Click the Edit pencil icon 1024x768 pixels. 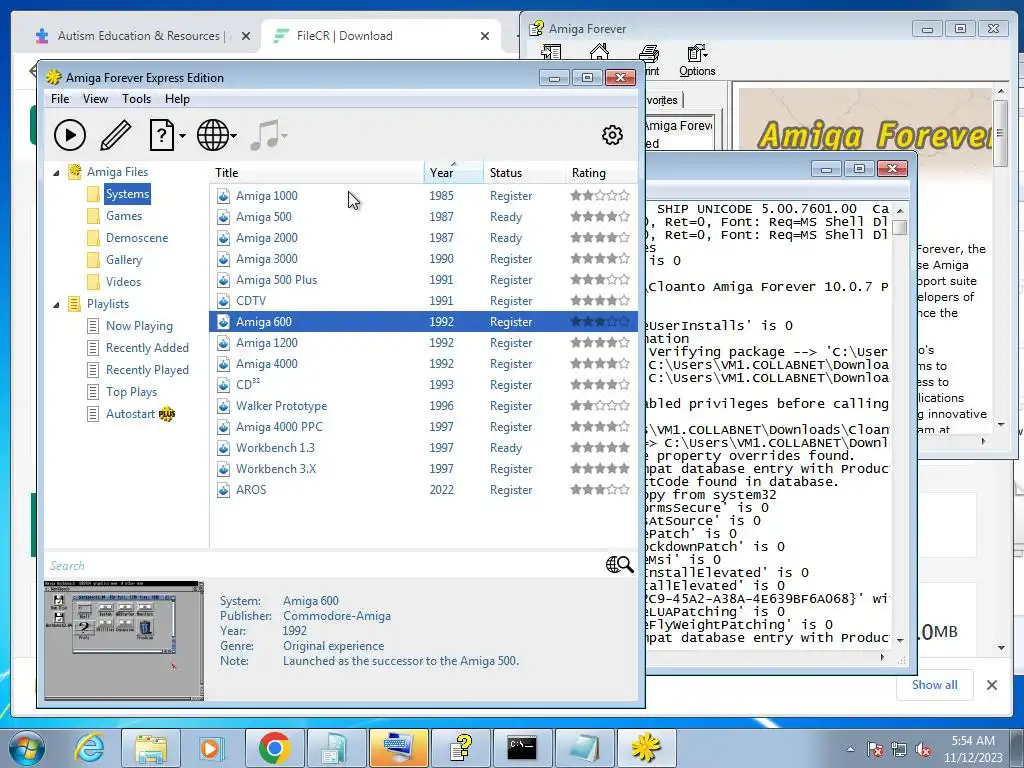(x=116, y=135)
